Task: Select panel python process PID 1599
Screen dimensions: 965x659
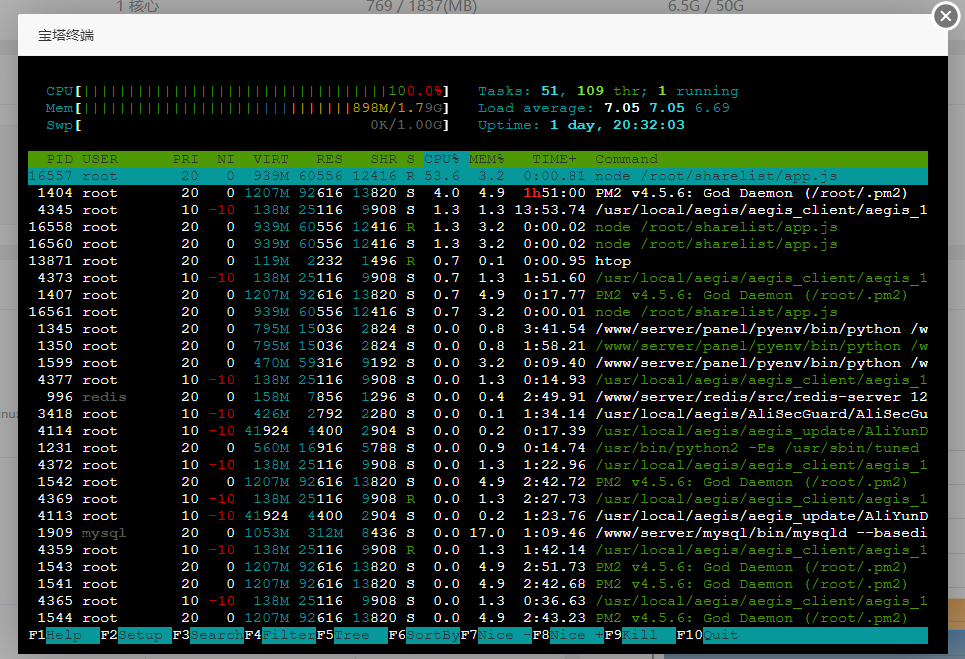Action: 478,363
